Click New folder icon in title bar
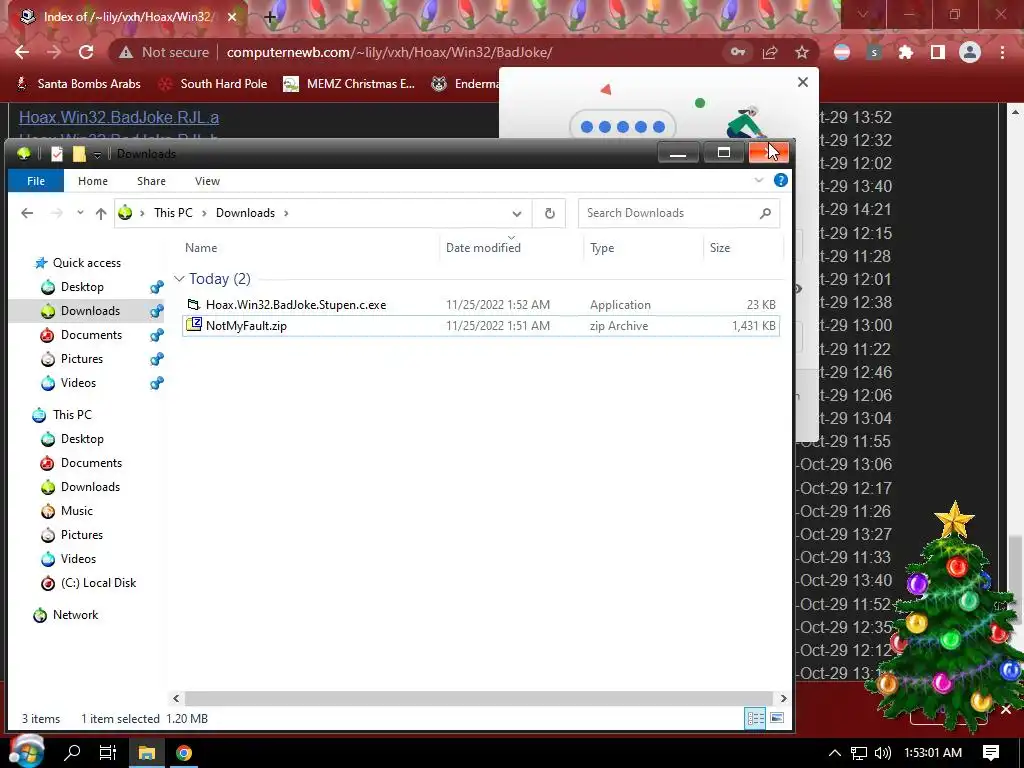Screen dimensions: 1024x768 click(79, 153)
